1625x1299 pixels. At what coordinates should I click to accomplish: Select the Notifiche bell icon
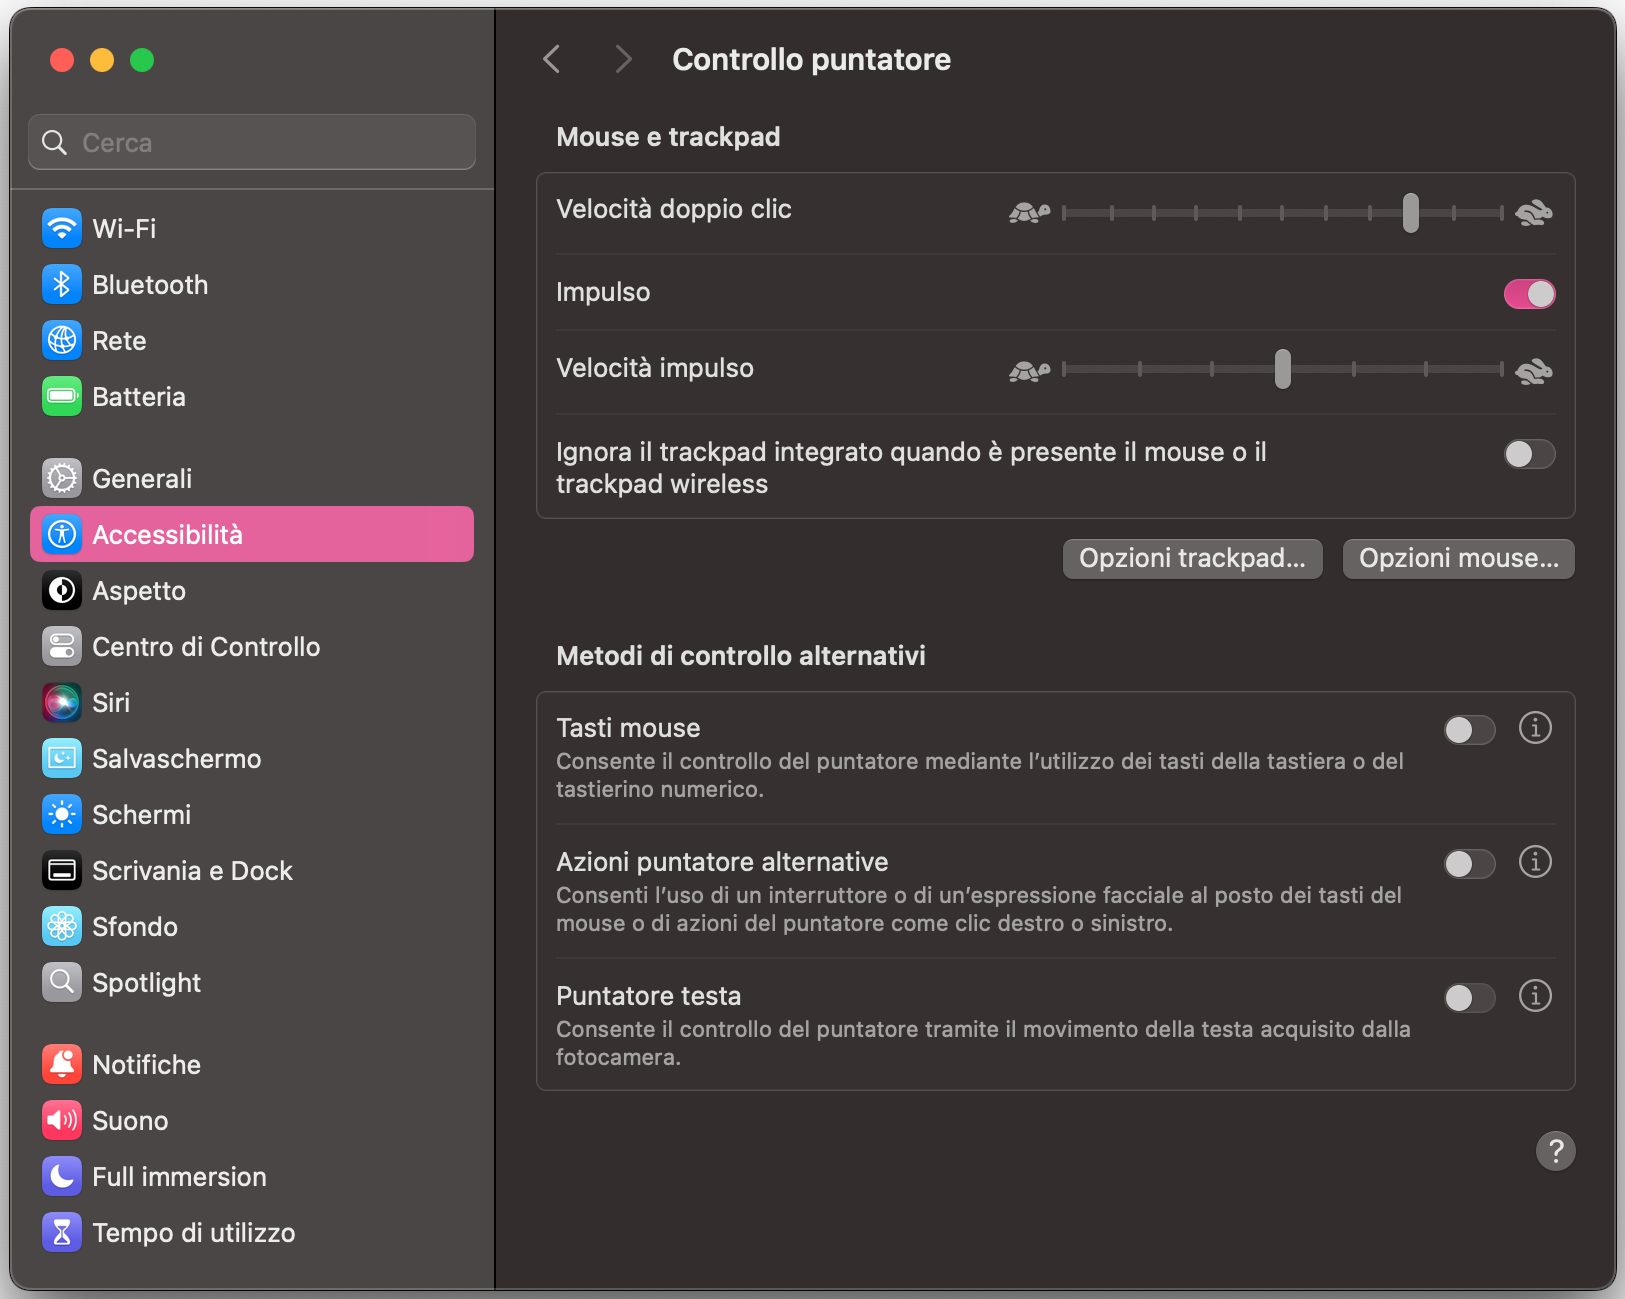click(x=61, y=1064)
